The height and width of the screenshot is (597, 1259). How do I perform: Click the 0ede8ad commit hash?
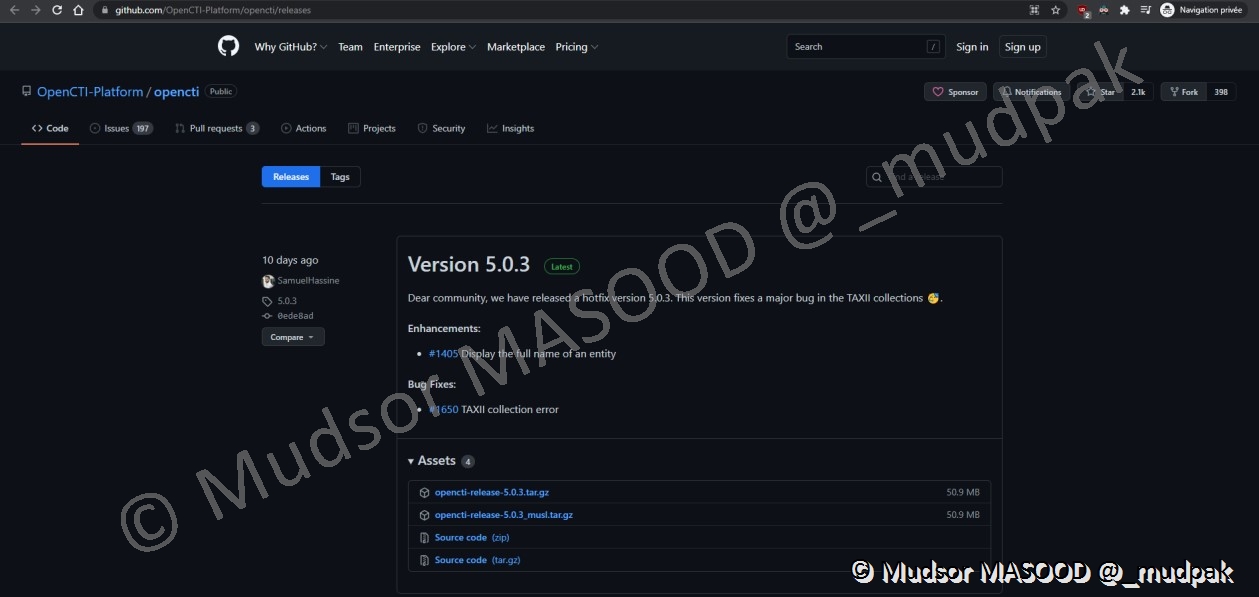click(295, 316)
